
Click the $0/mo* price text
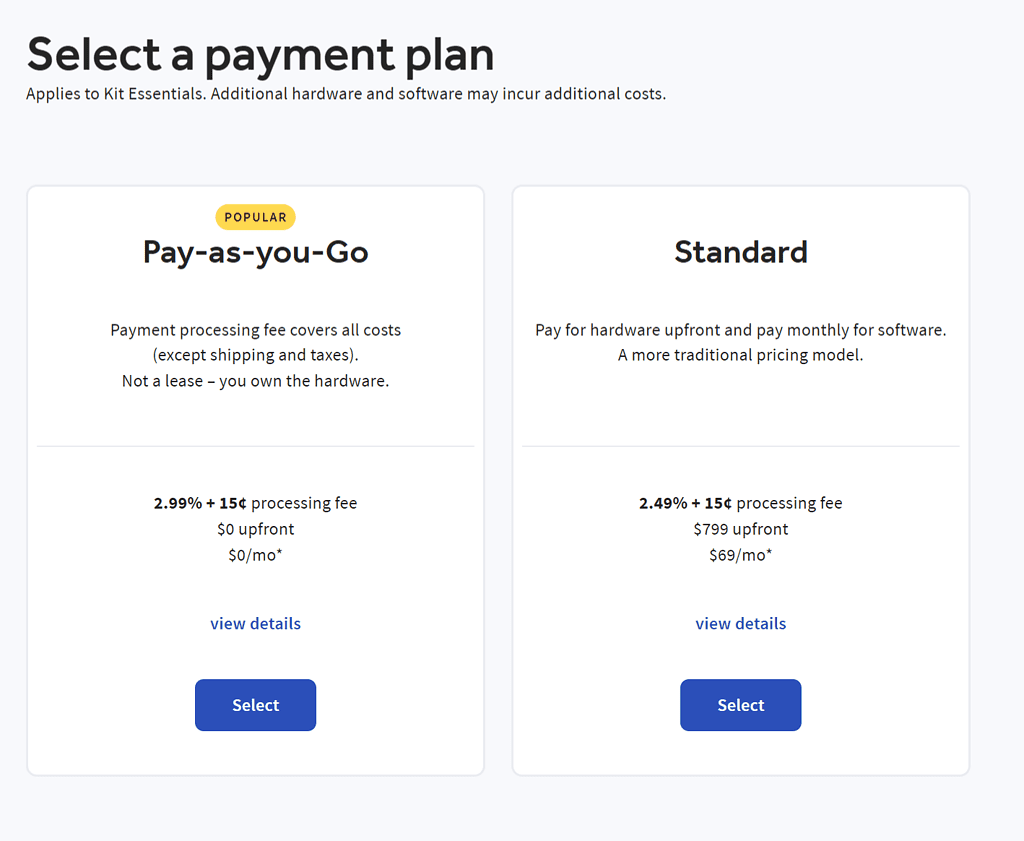[255, 555]
